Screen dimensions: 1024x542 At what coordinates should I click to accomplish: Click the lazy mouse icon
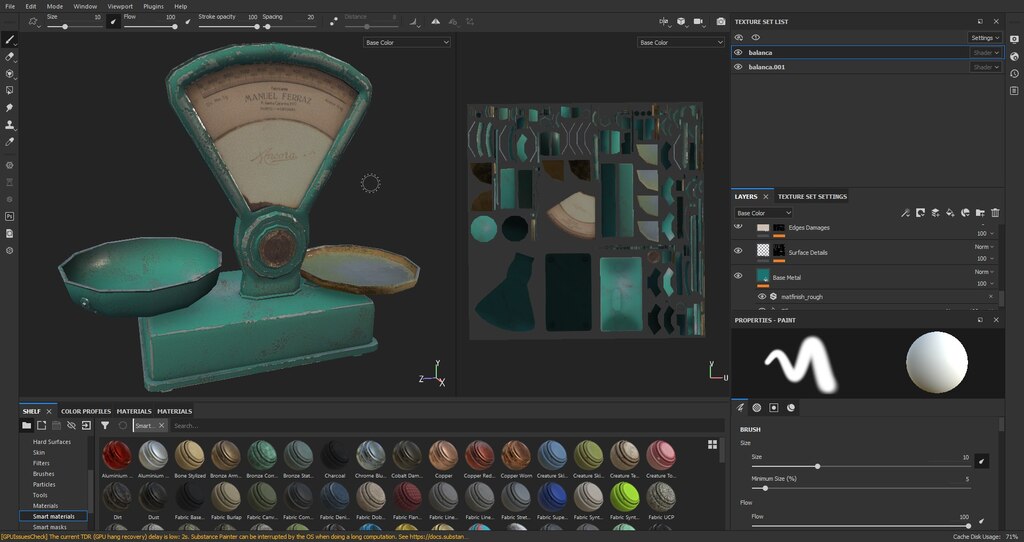click(334, 22)
